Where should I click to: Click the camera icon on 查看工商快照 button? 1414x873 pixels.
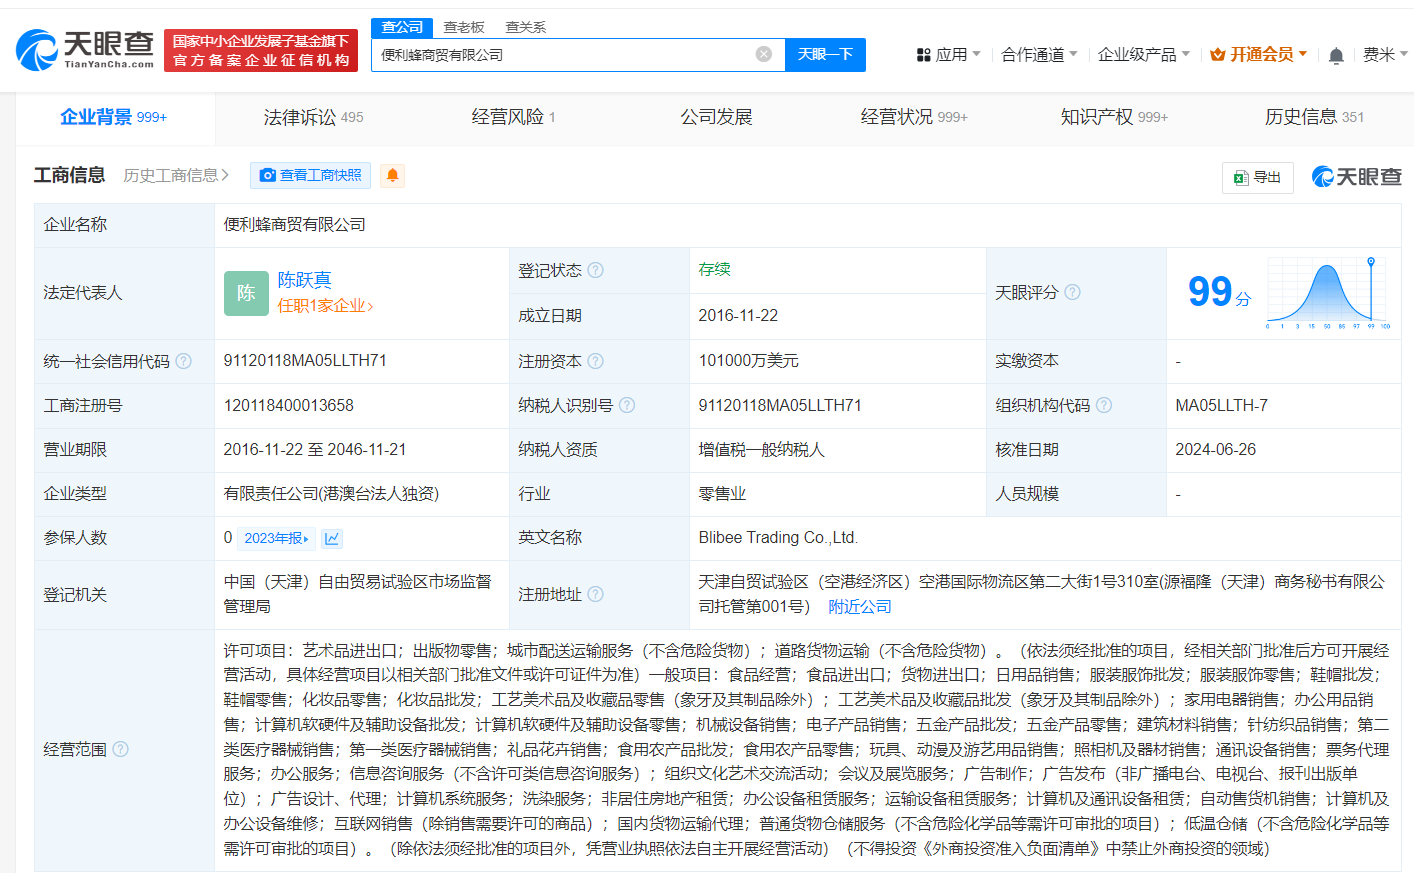(x=266, y=175)
